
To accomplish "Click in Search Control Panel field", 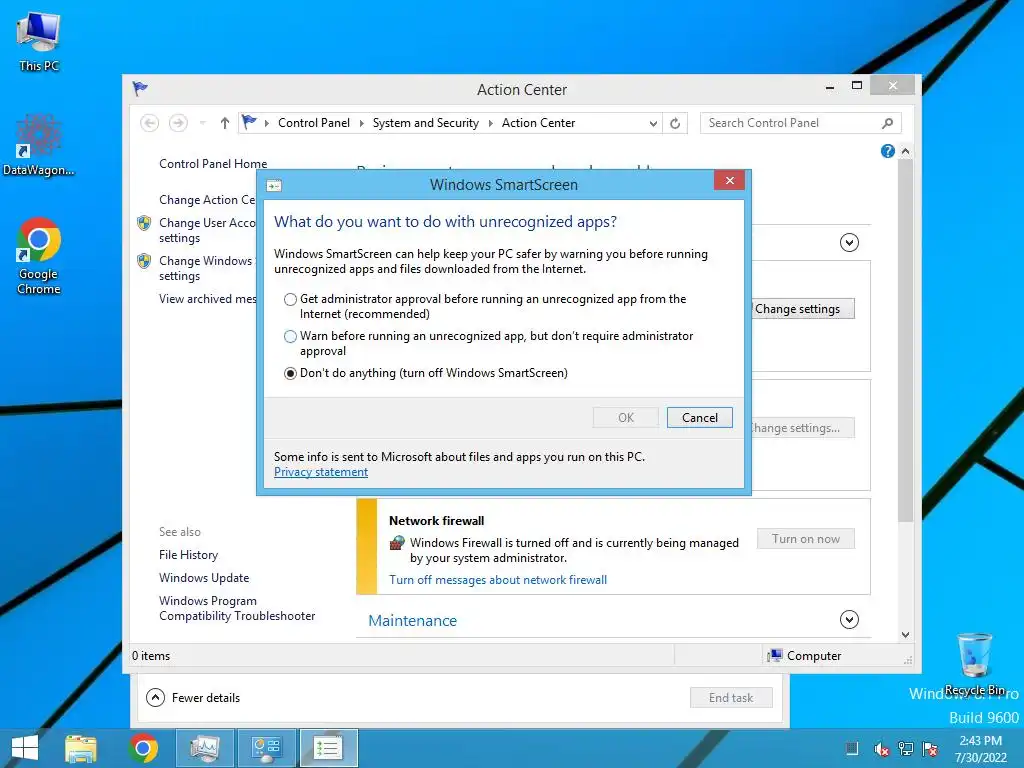I will tap(790, 123).
